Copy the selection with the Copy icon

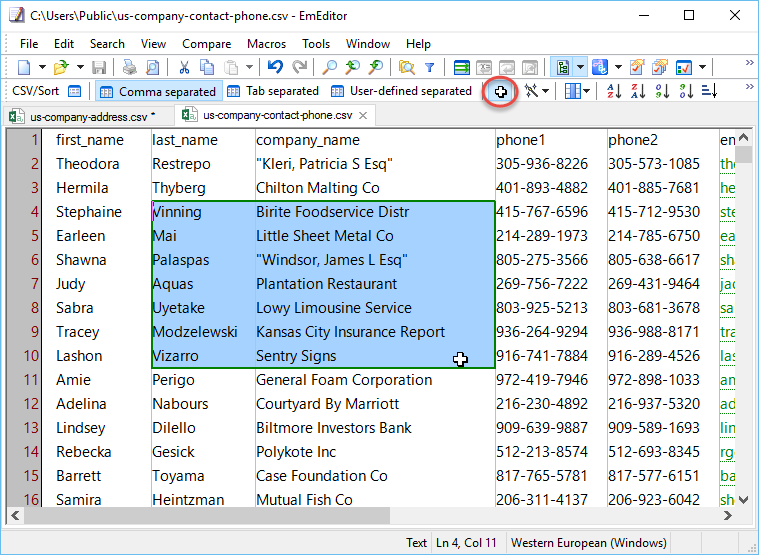207,67
